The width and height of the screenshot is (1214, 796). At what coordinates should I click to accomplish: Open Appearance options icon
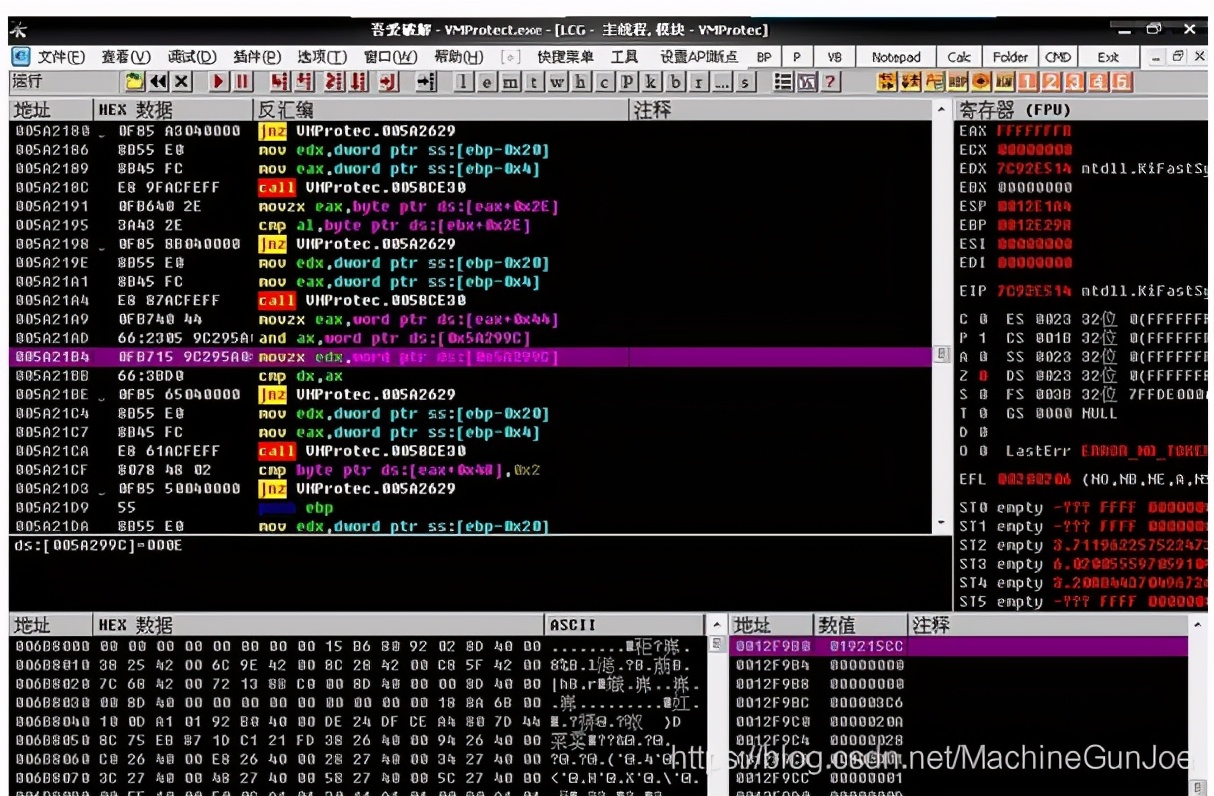pyautogui.click(x=807, y=82)
